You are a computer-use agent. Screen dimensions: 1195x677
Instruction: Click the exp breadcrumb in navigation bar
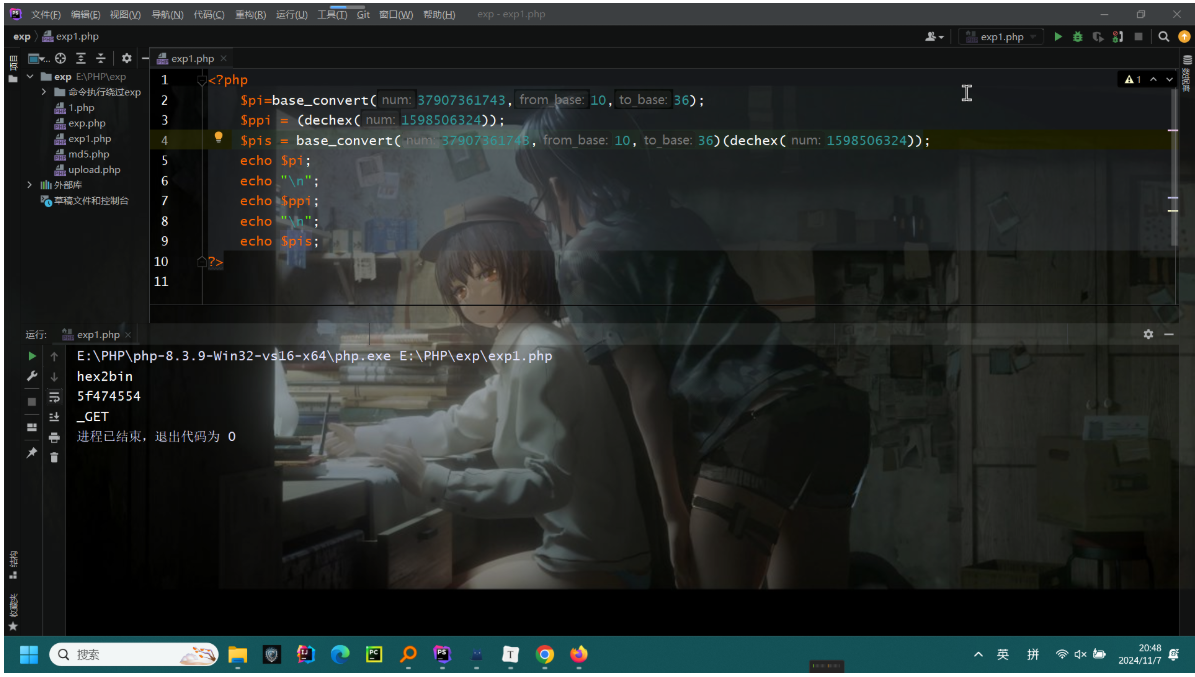coord(21,37)
